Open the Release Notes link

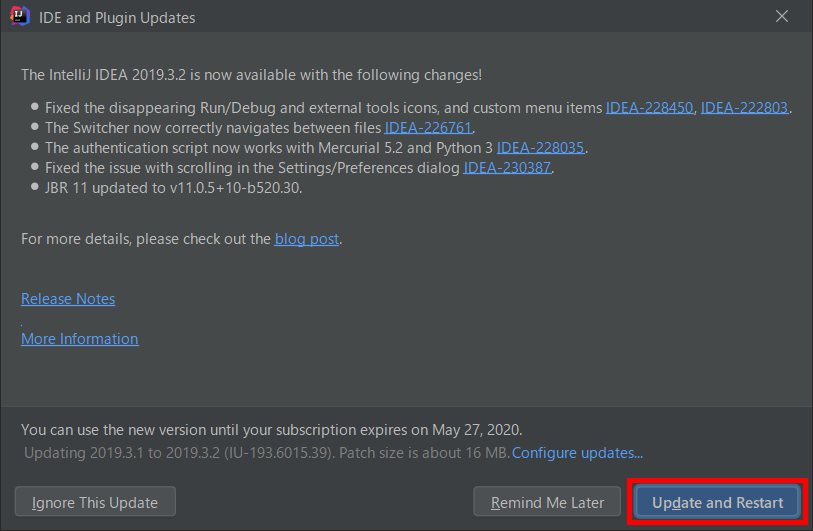coord(68,299)
